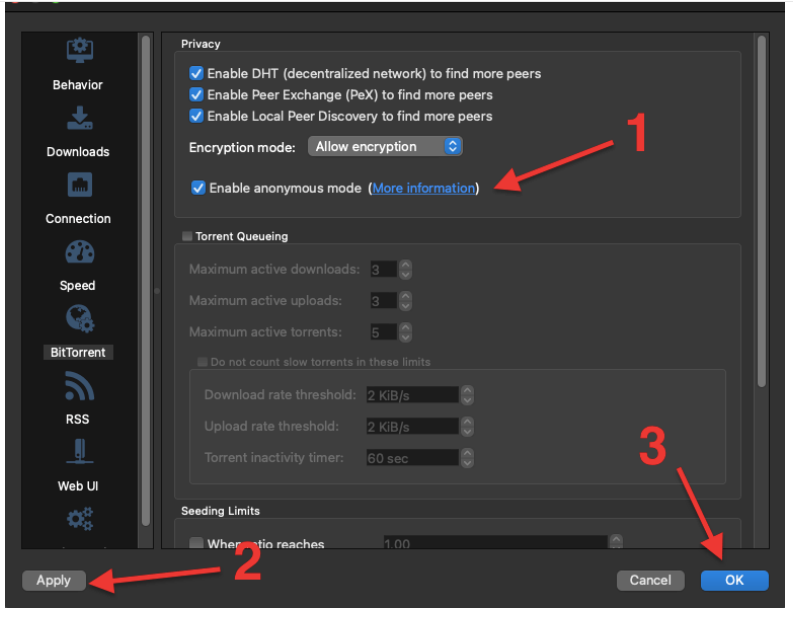Click the Upload rate threshold field
Viewport: 793px width, 618px height.
[x=413, y=426]
